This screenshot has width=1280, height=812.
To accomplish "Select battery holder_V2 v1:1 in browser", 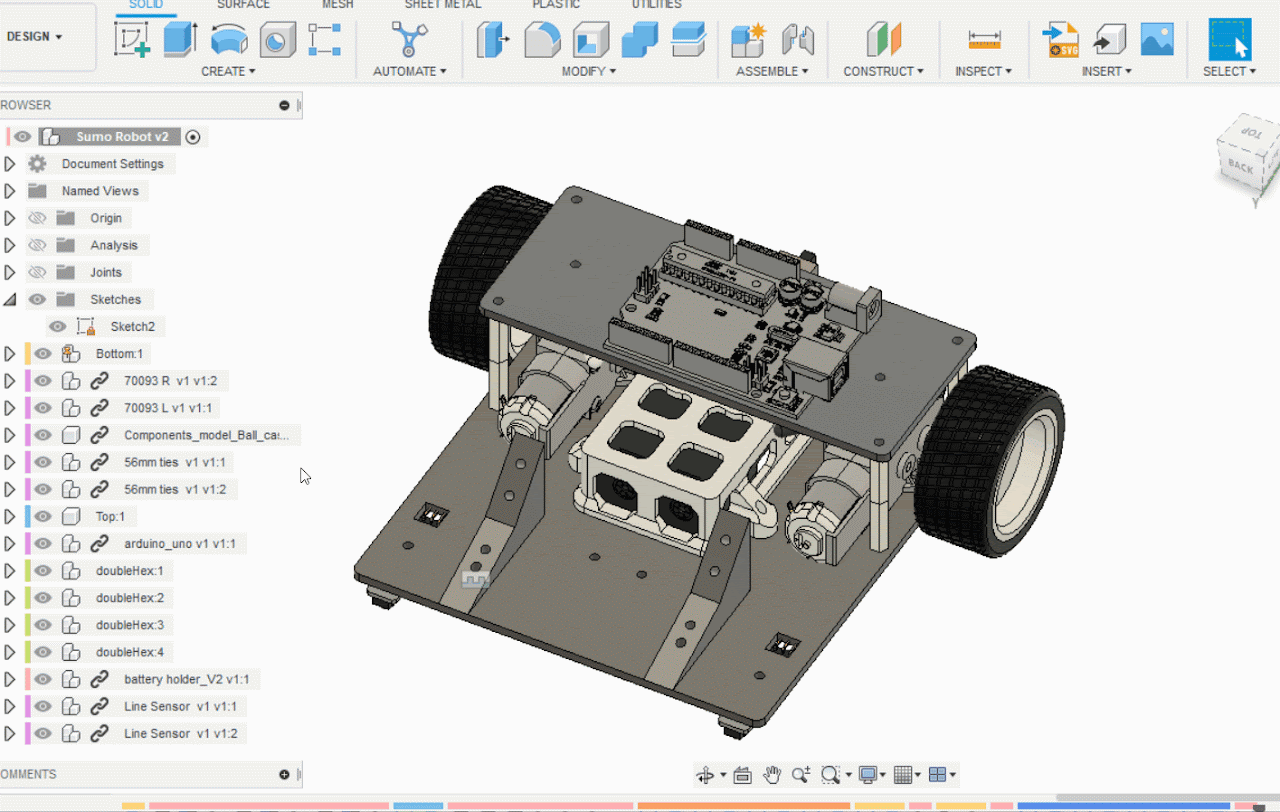I will (x=187, y=680).
